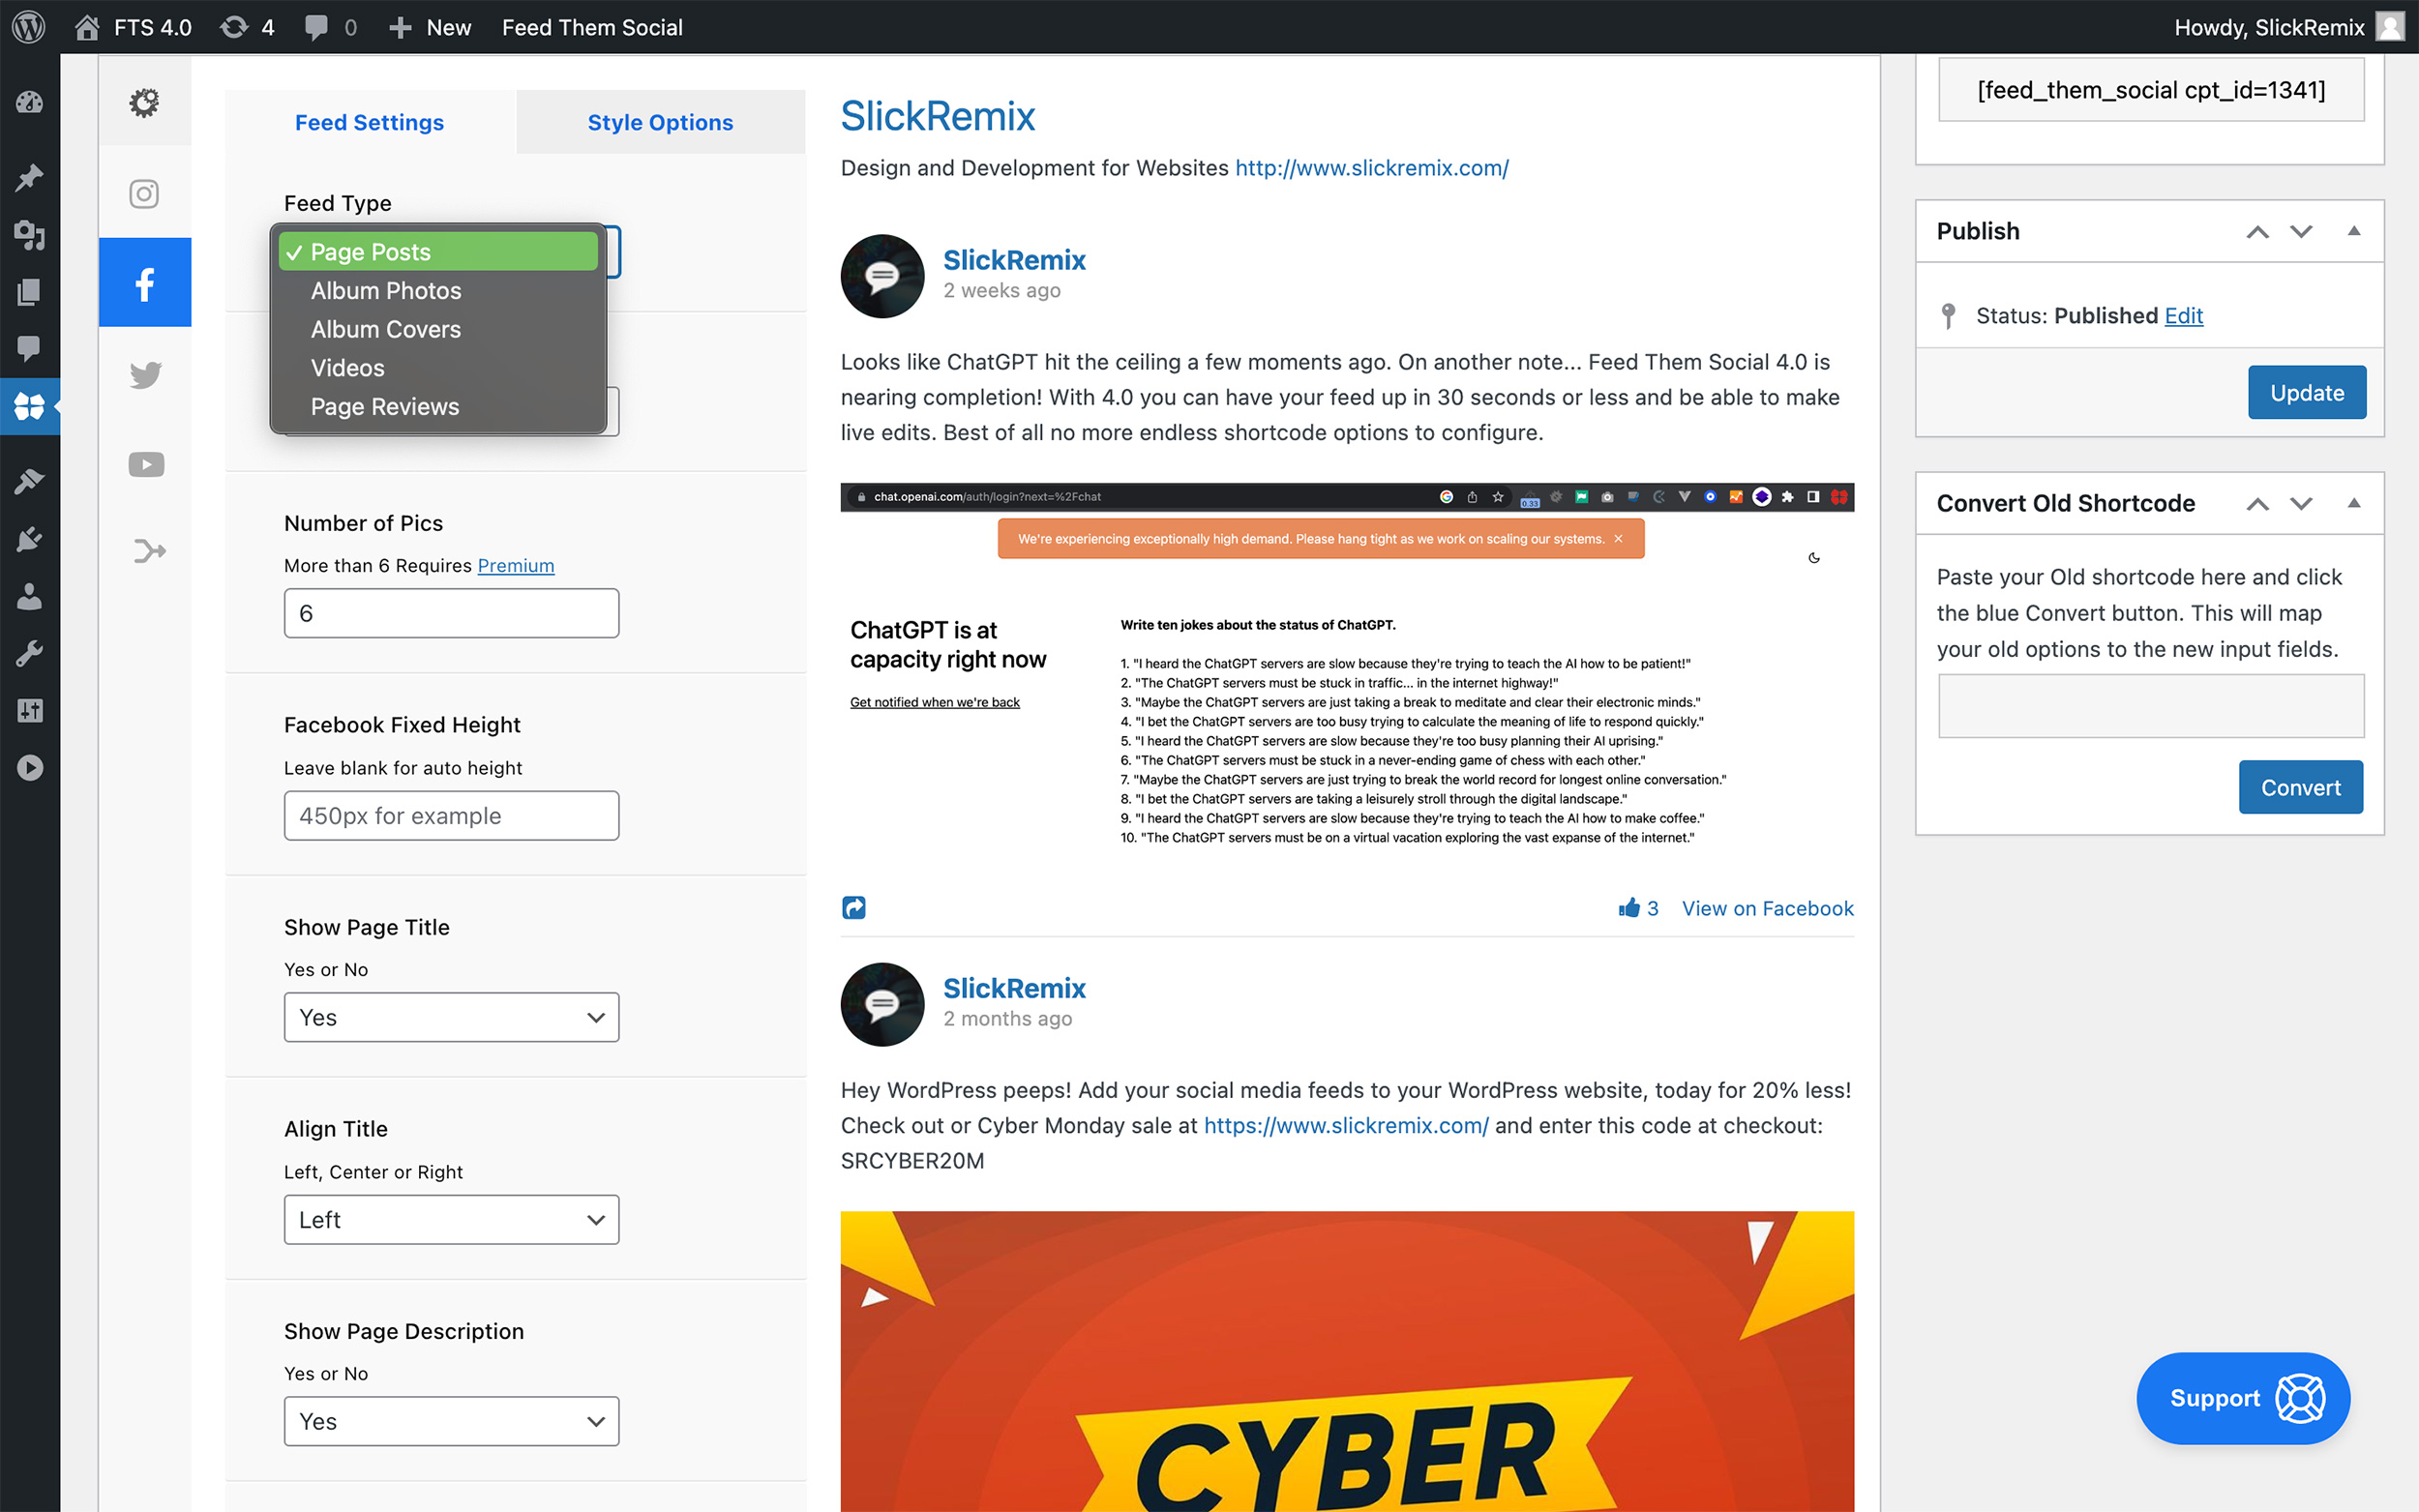The width and height of the screenshot is (2419, 1512).
Task: Move Convert Old Shortcode panel down
Action: (x=2301, y=503)
